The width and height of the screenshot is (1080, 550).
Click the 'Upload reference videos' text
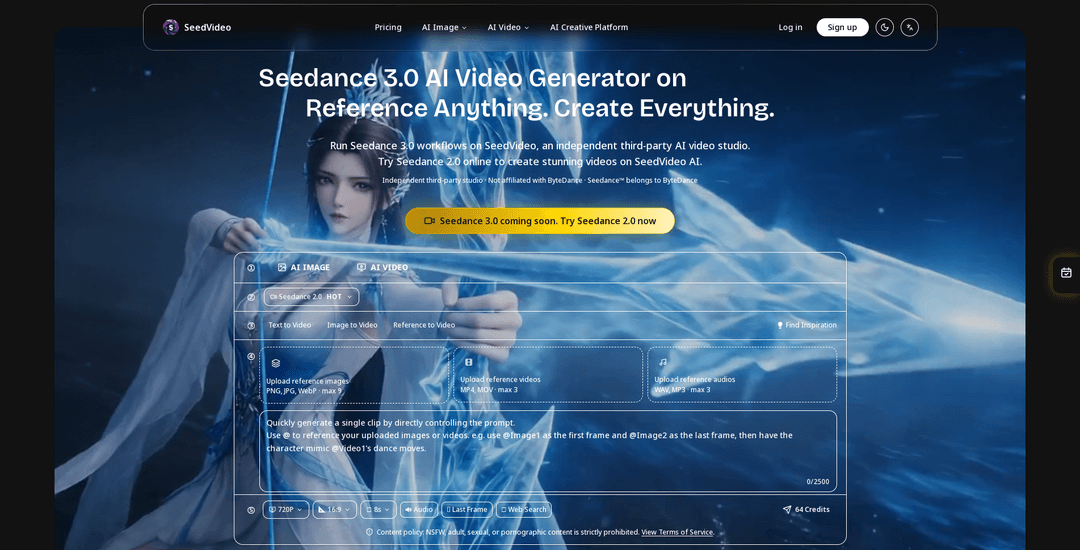pyautogui.click(x=500, y=379)
